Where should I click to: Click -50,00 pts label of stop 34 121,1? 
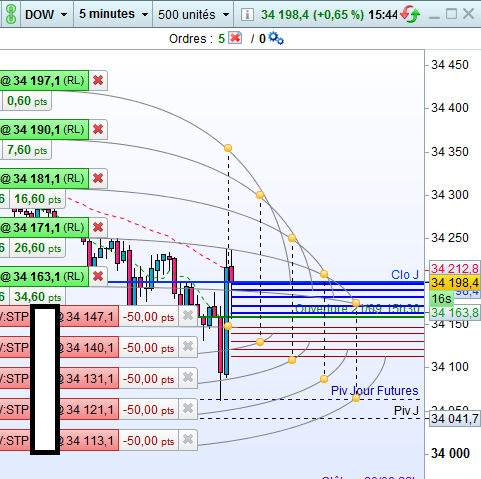149,410
